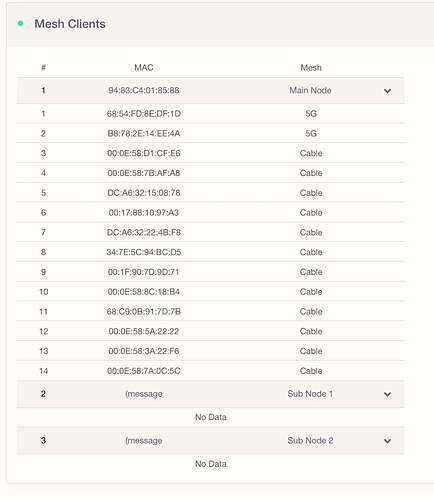Select the Main Node MAC 94:83:C4:01:85:88
Image resolution: width=434 pixels, height=500 pixels.
point(144,90)
